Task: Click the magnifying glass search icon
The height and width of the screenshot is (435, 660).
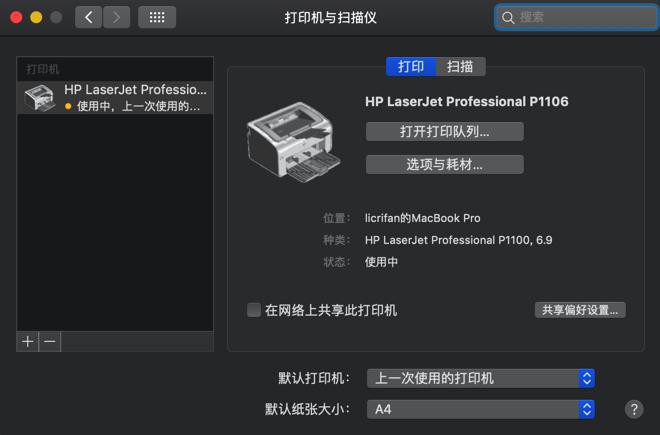Action: [508, 18]
